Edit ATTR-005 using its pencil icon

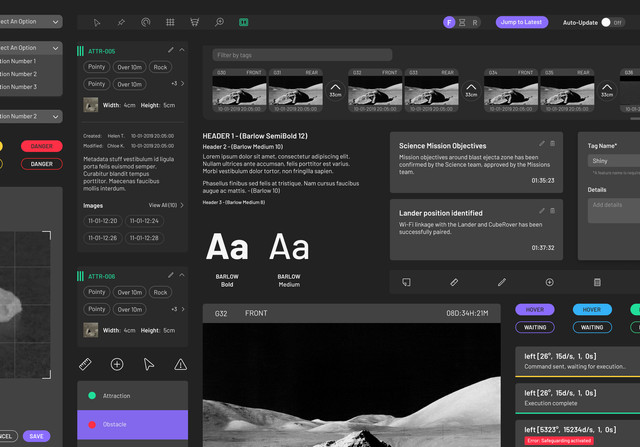171,50
